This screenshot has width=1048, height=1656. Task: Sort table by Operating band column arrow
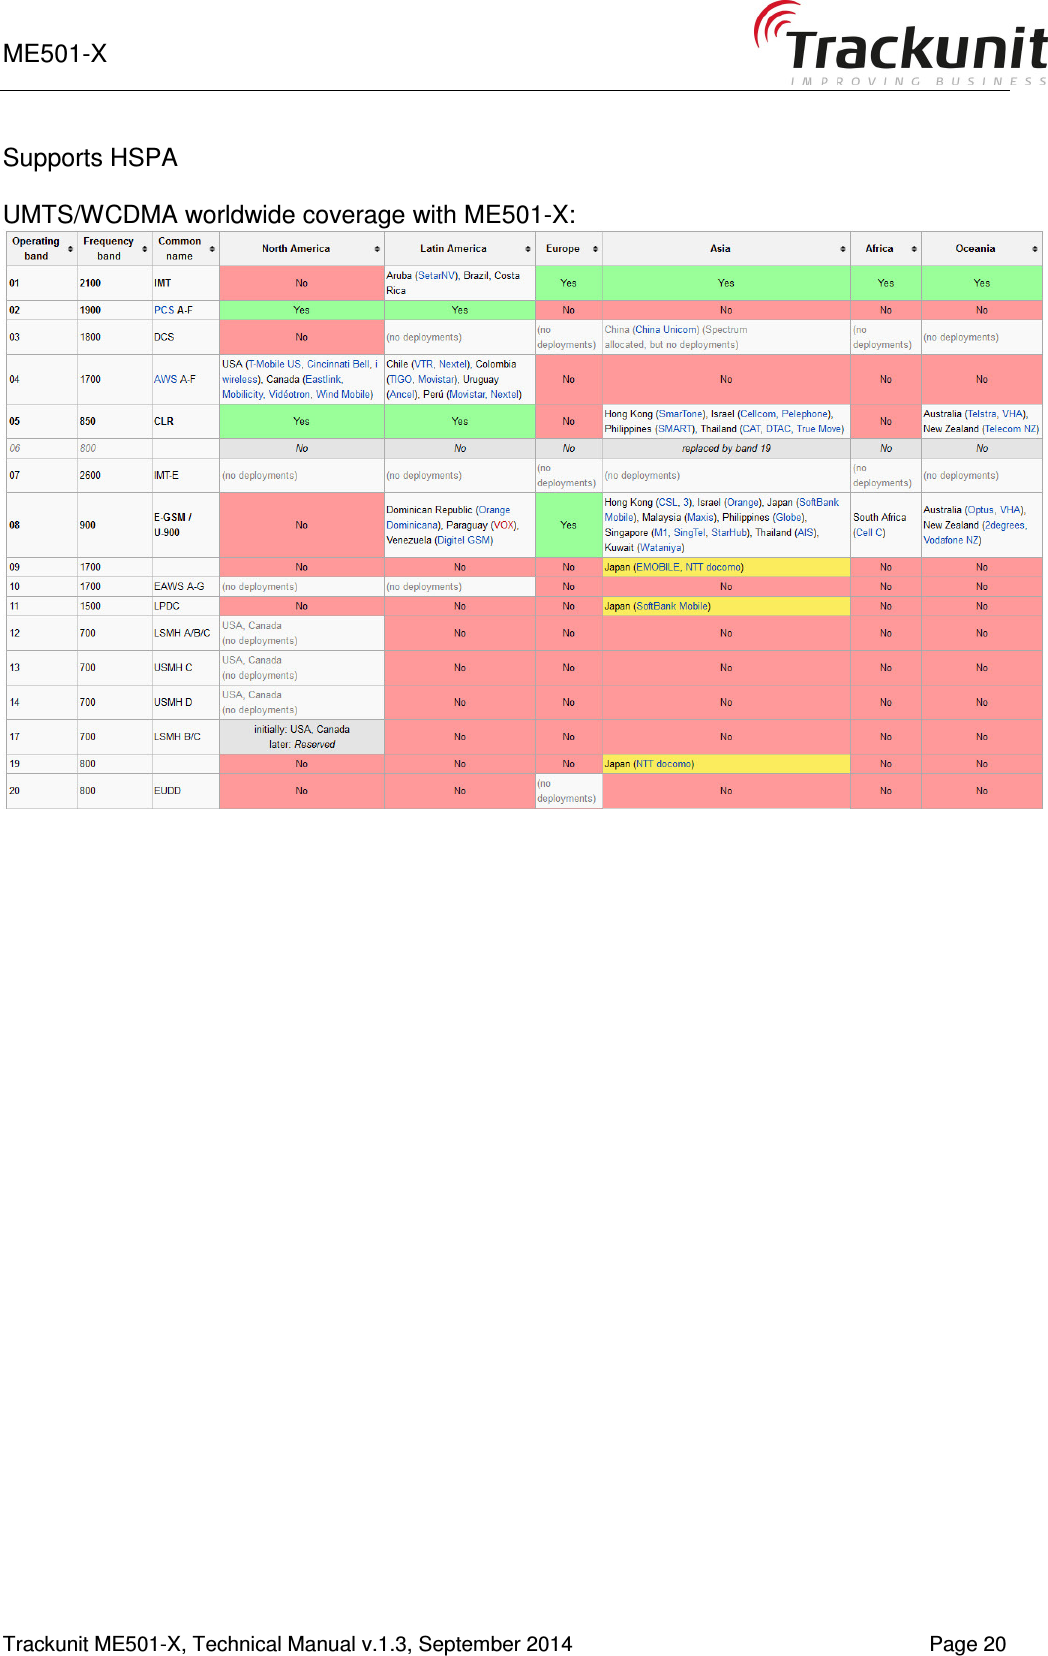[x=70, y=249]
